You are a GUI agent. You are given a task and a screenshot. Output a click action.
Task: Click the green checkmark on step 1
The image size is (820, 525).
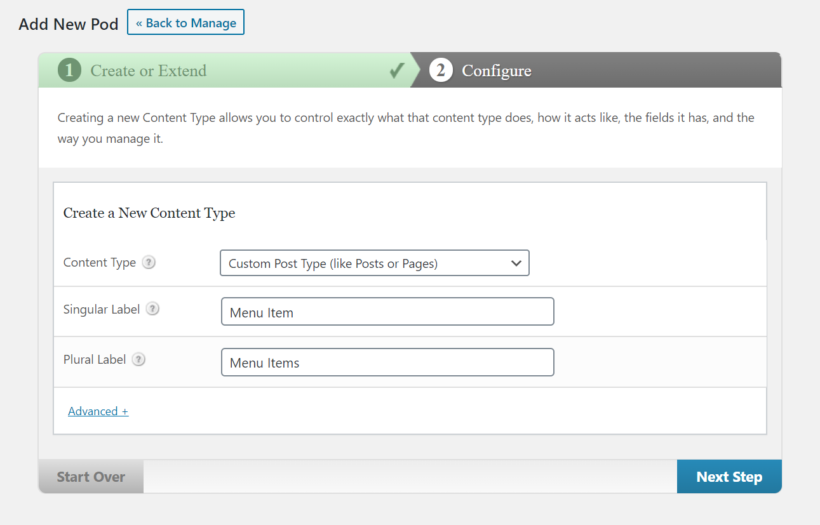(x=397, y=70)
